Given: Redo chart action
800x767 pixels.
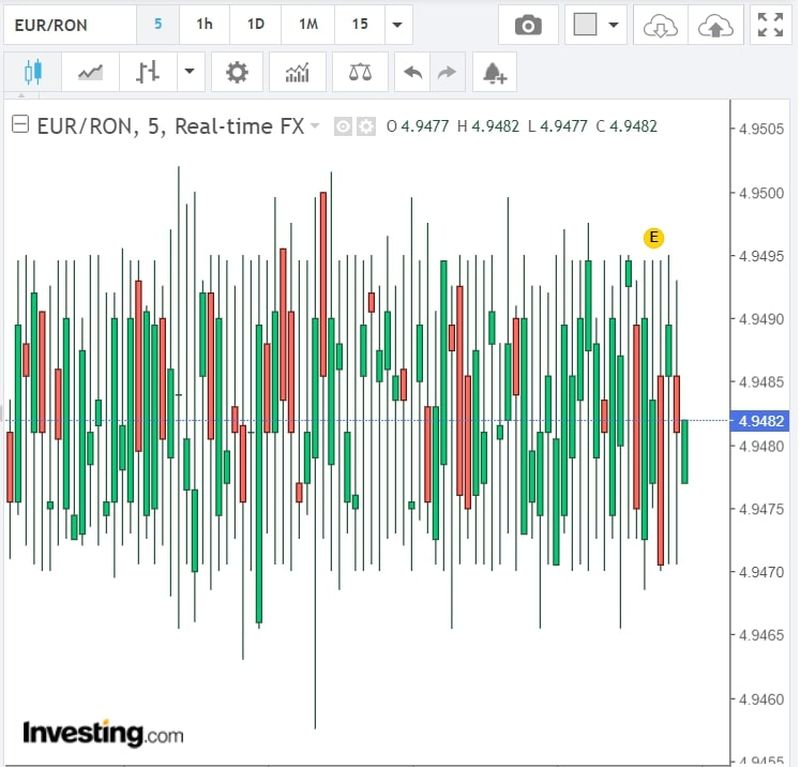Looking at the screenshot, I should [x=447, y=72].
